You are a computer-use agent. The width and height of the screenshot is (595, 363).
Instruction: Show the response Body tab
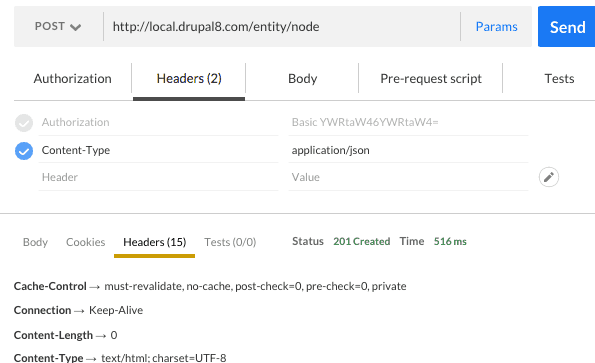click(35, 242)
